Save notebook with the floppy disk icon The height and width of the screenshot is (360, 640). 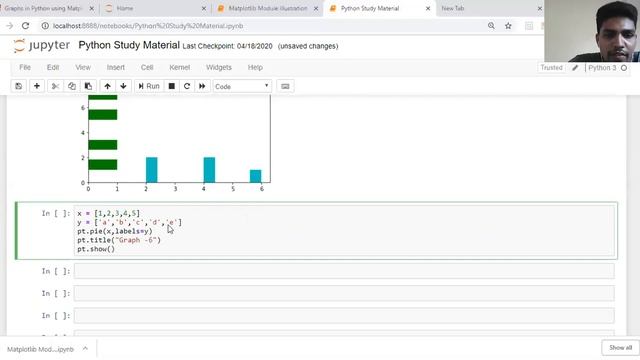[19, 86]
